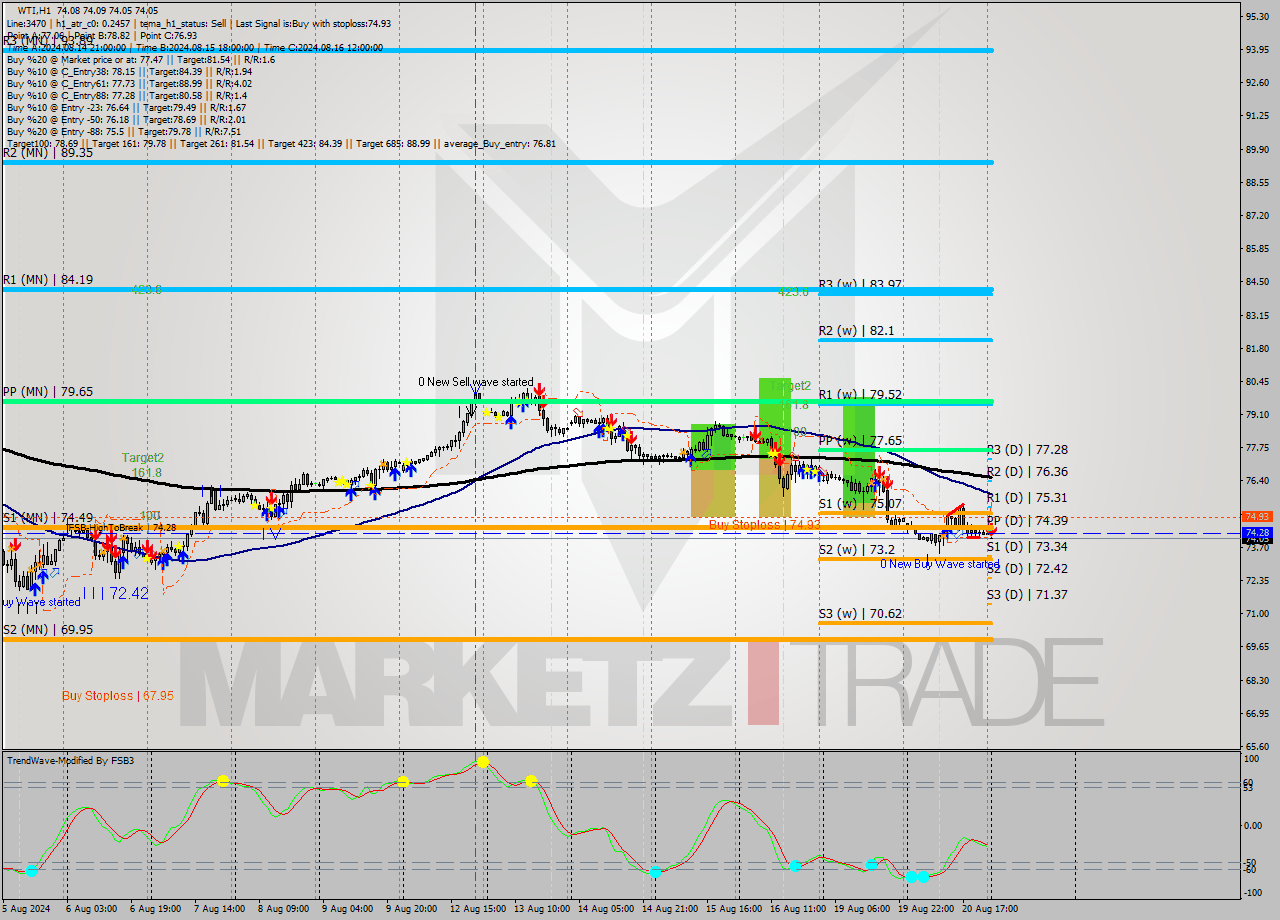Click the oscillator axis label -100

(1254, 892)
